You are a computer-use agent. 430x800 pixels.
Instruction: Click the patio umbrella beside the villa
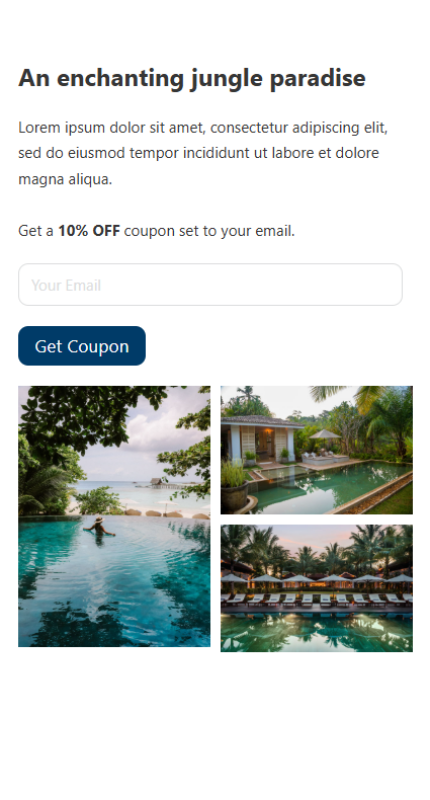click(x=324, y=435)
